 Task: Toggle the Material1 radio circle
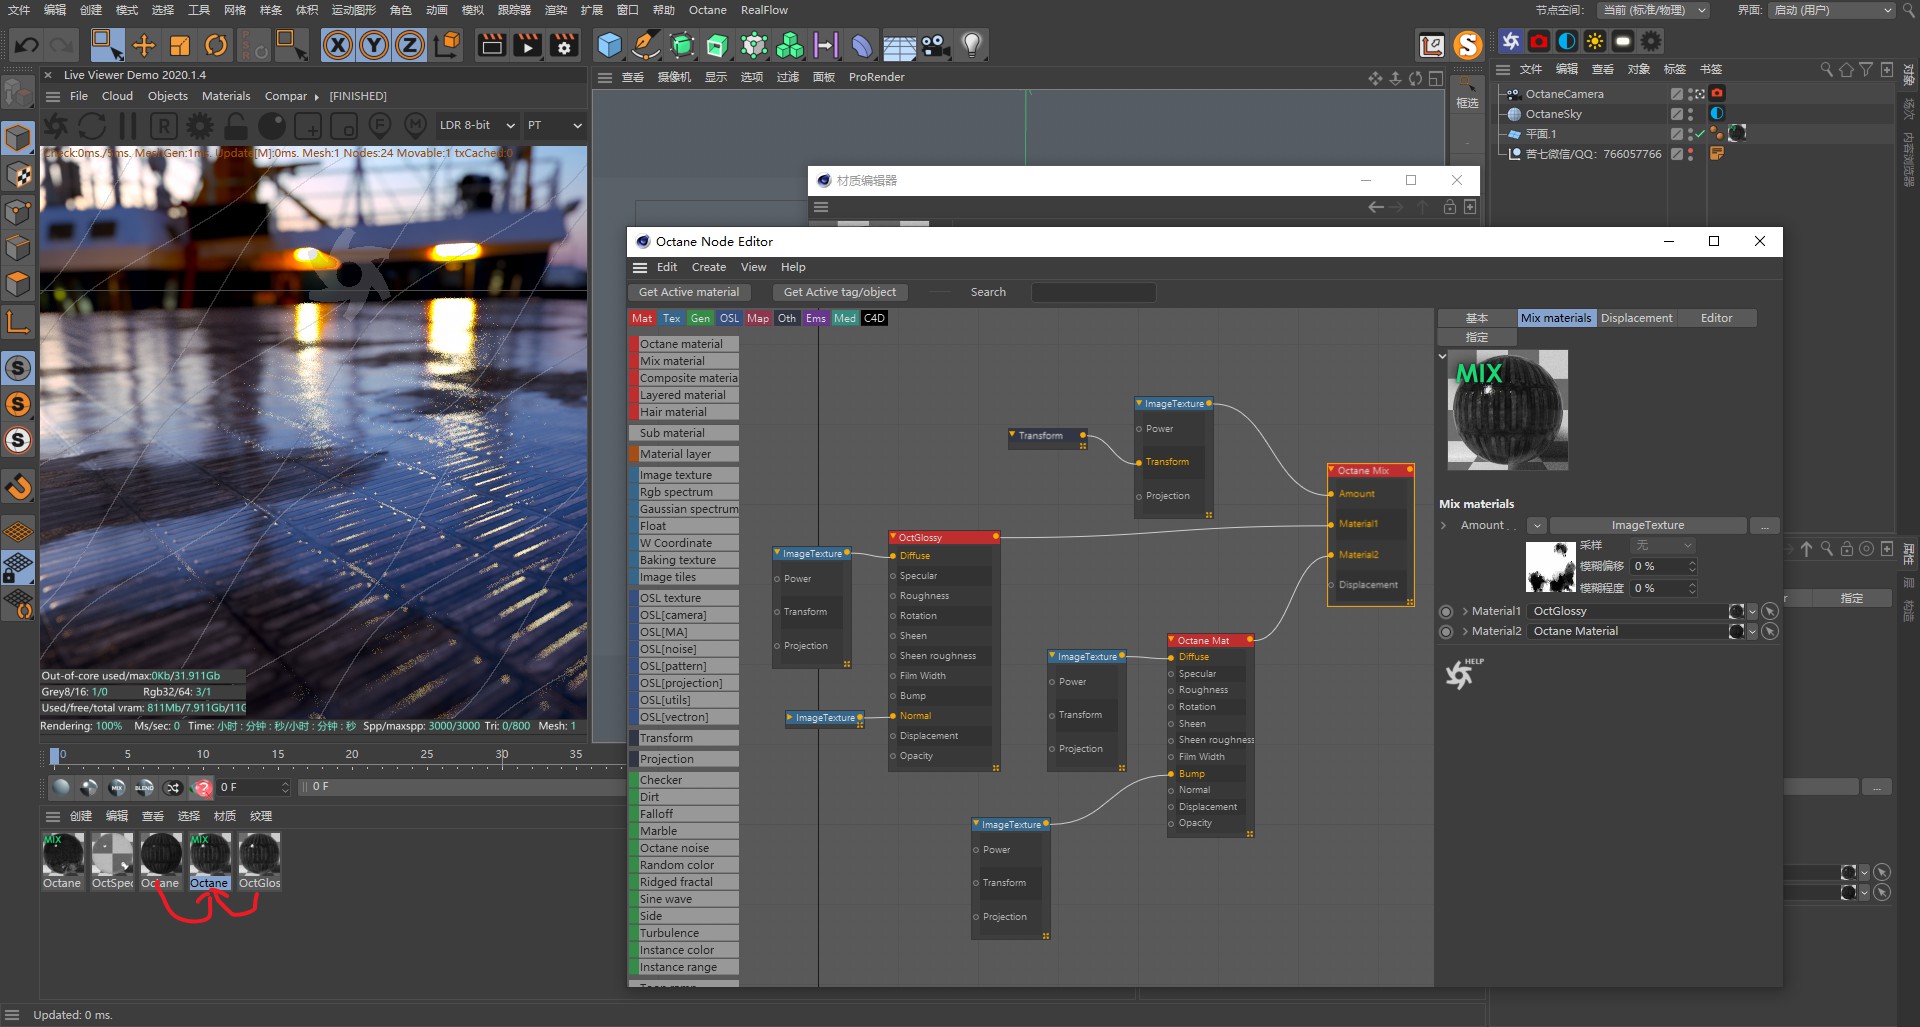coord(1446,611)
